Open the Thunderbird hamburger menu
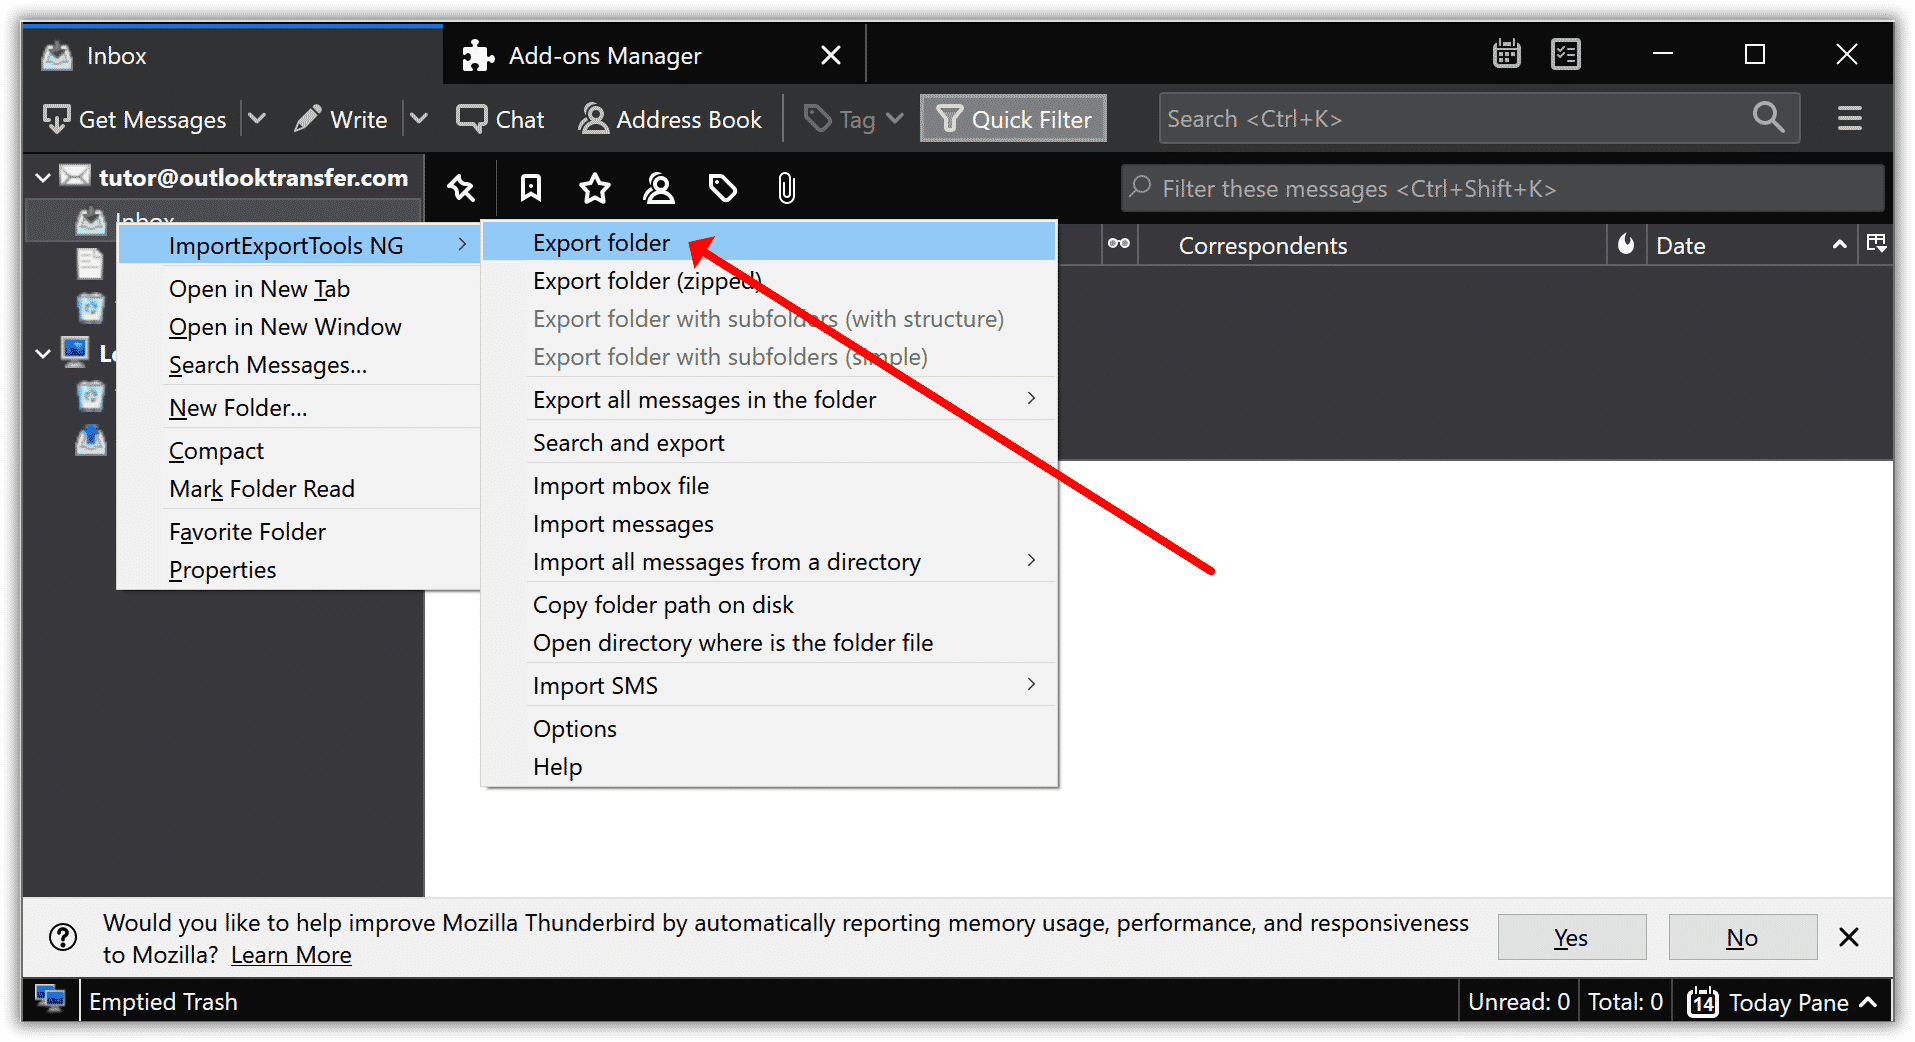Screen dimensions: 1915x1042 pyautogui.click(x=1850, y=118)
